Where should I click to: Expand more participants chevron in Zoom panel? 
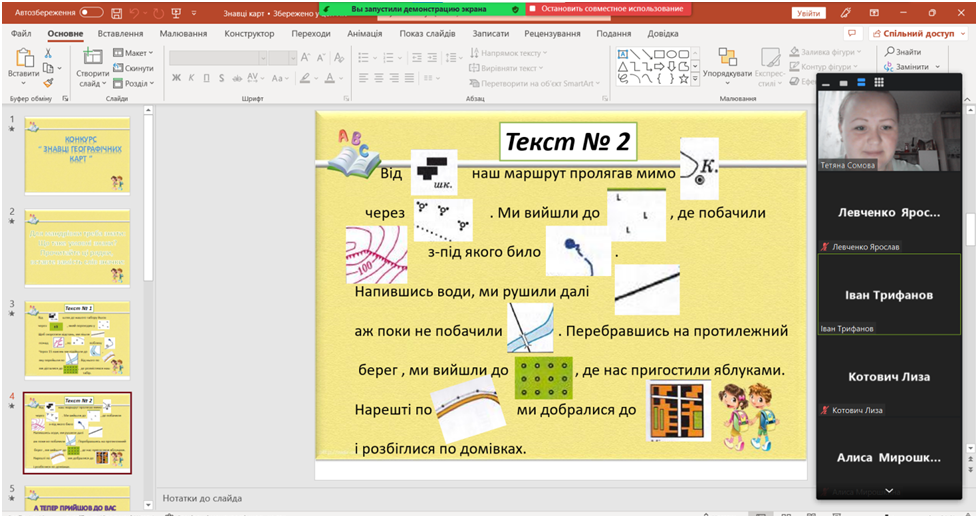click(889, 491)
